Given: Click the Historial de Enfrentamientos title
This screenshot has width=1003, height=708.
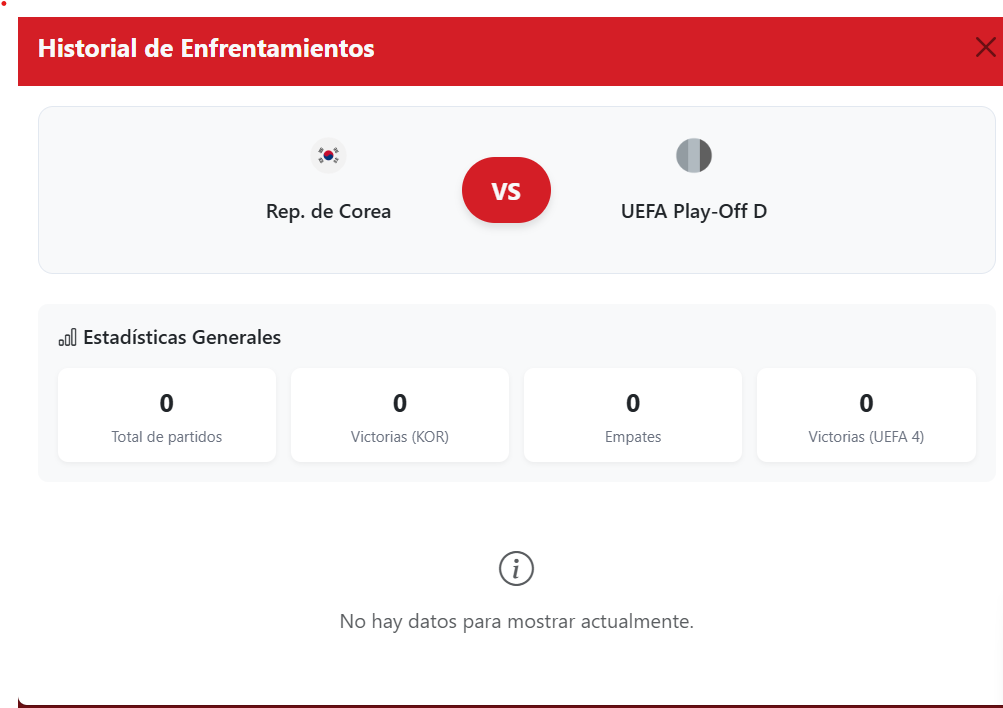Looking at the screenshot, I should point(206,48).
